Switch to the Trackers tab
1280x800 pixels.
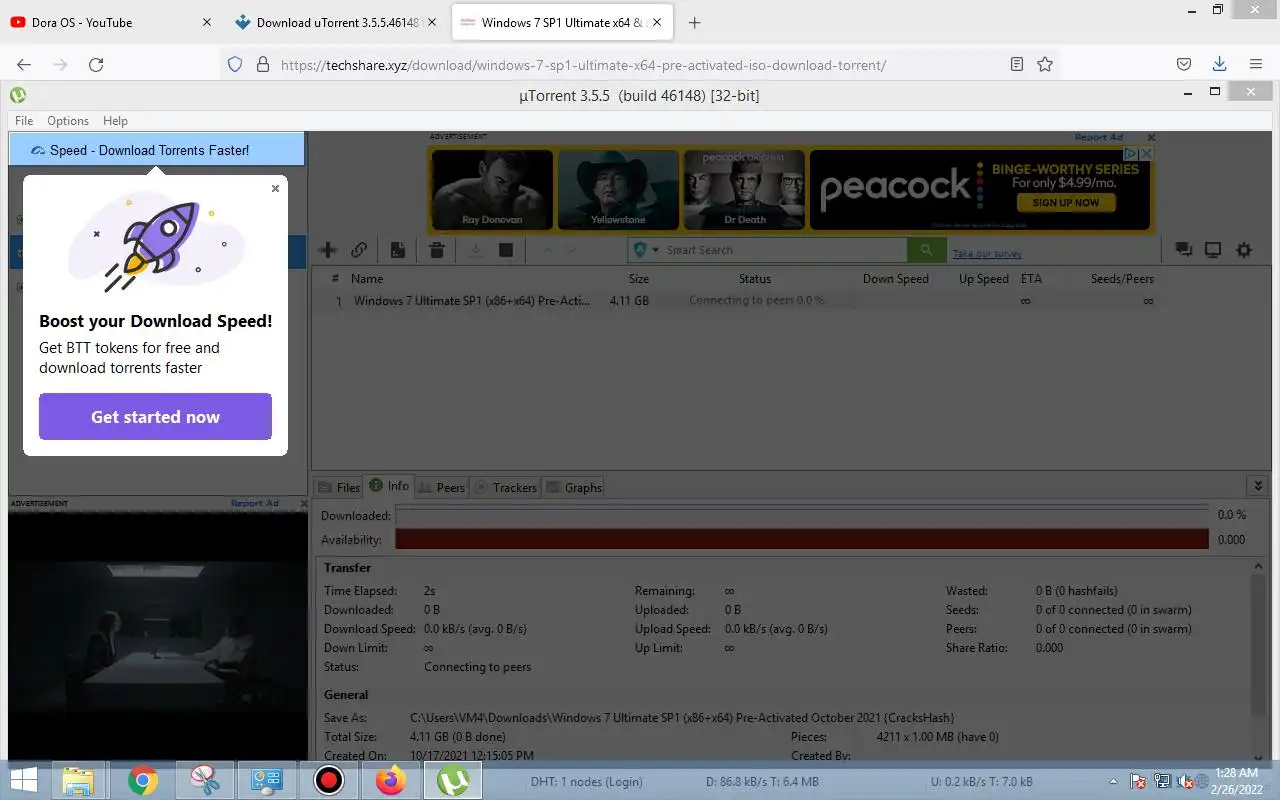click(x=505, y=487)
